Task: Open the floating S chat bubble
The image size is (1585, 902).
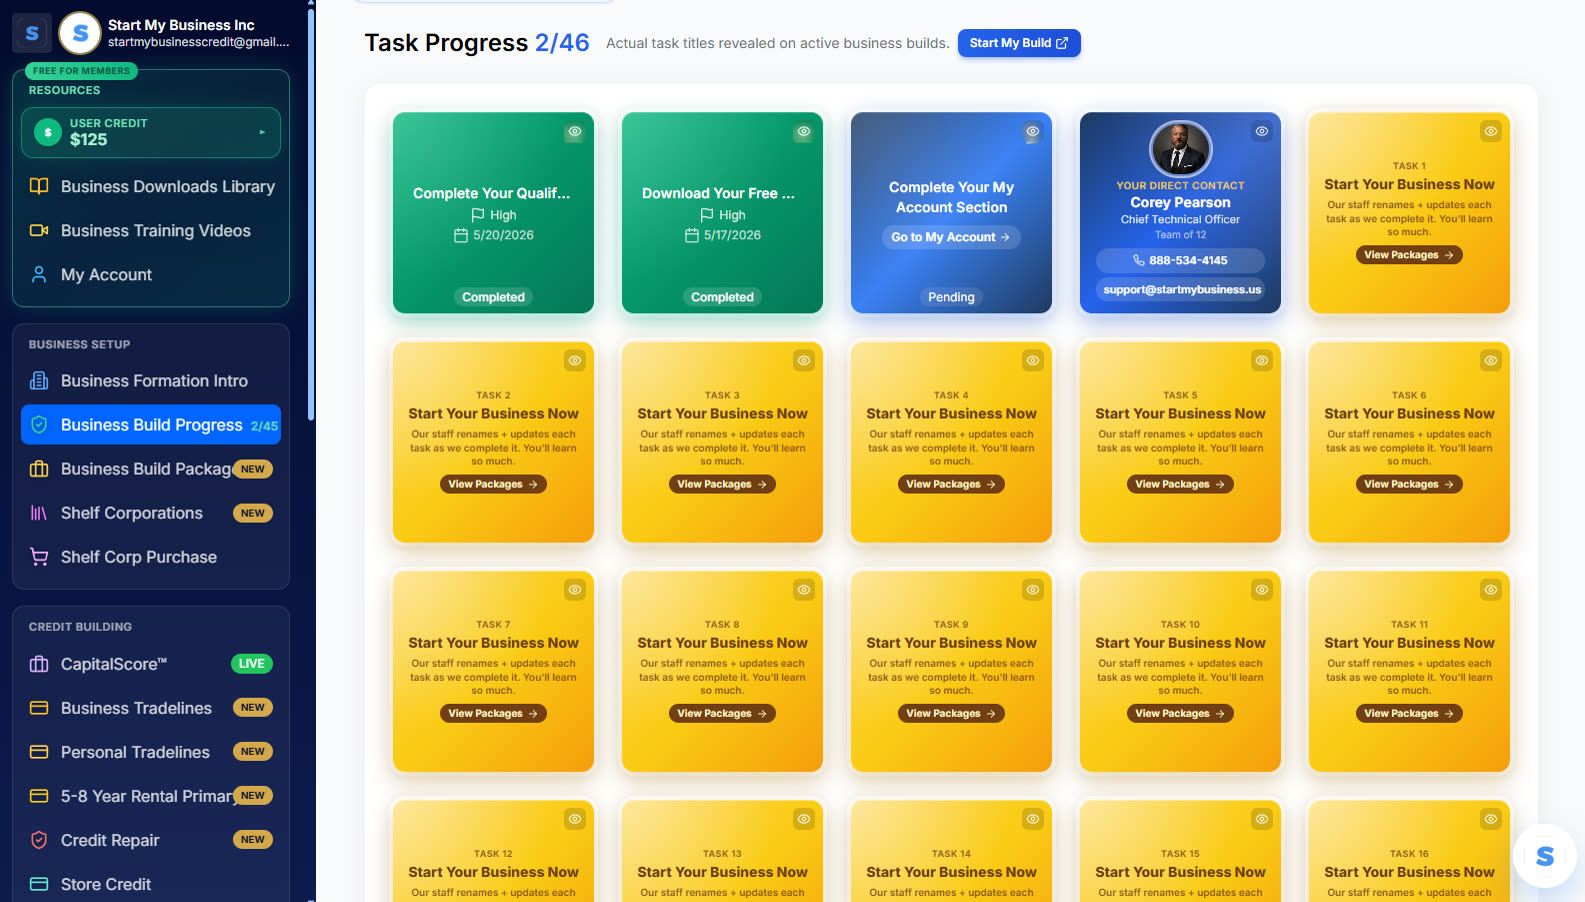Action: point(1544,856)
